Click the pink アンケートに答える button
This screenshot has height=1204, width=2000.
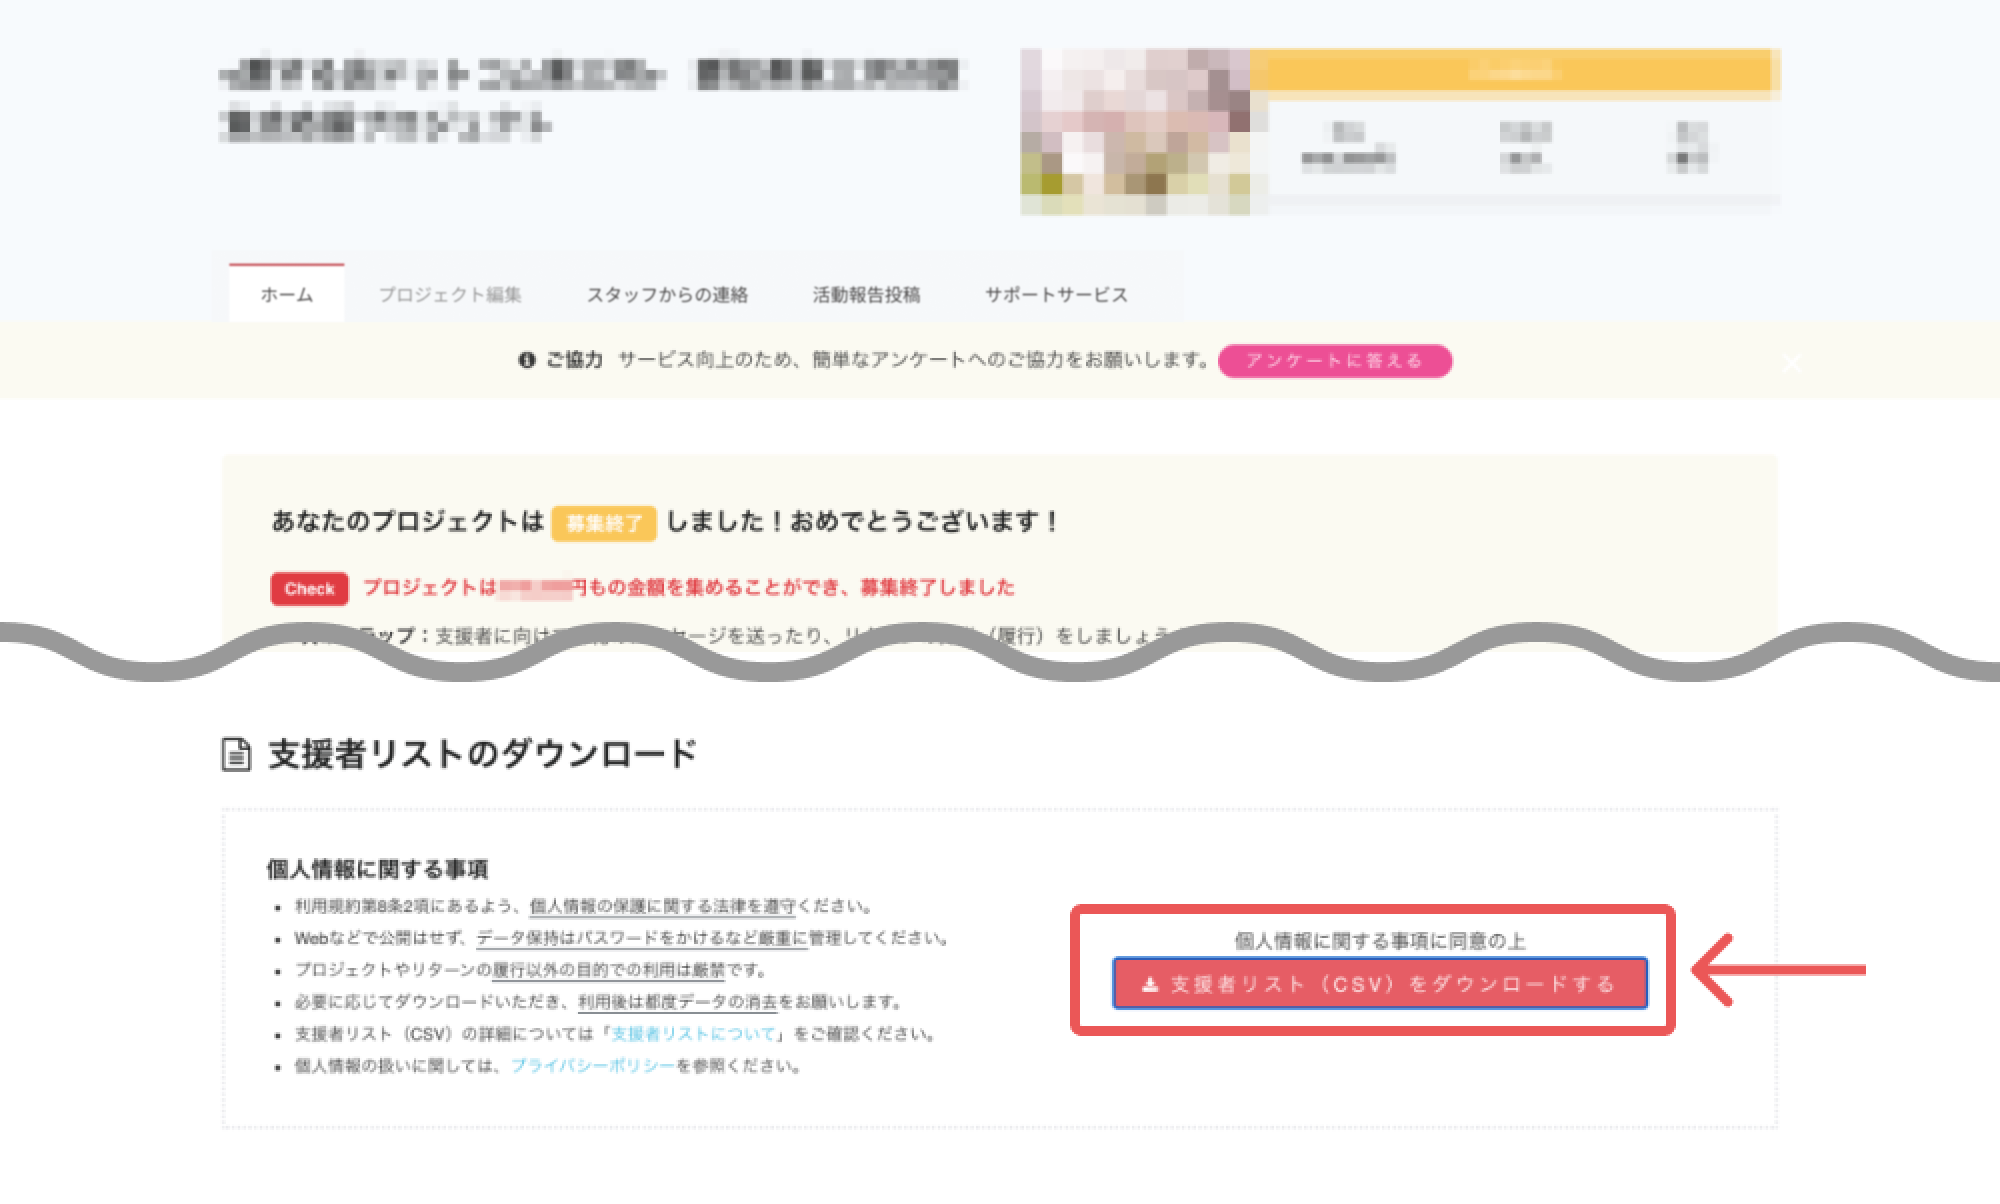coord(1334,361)
